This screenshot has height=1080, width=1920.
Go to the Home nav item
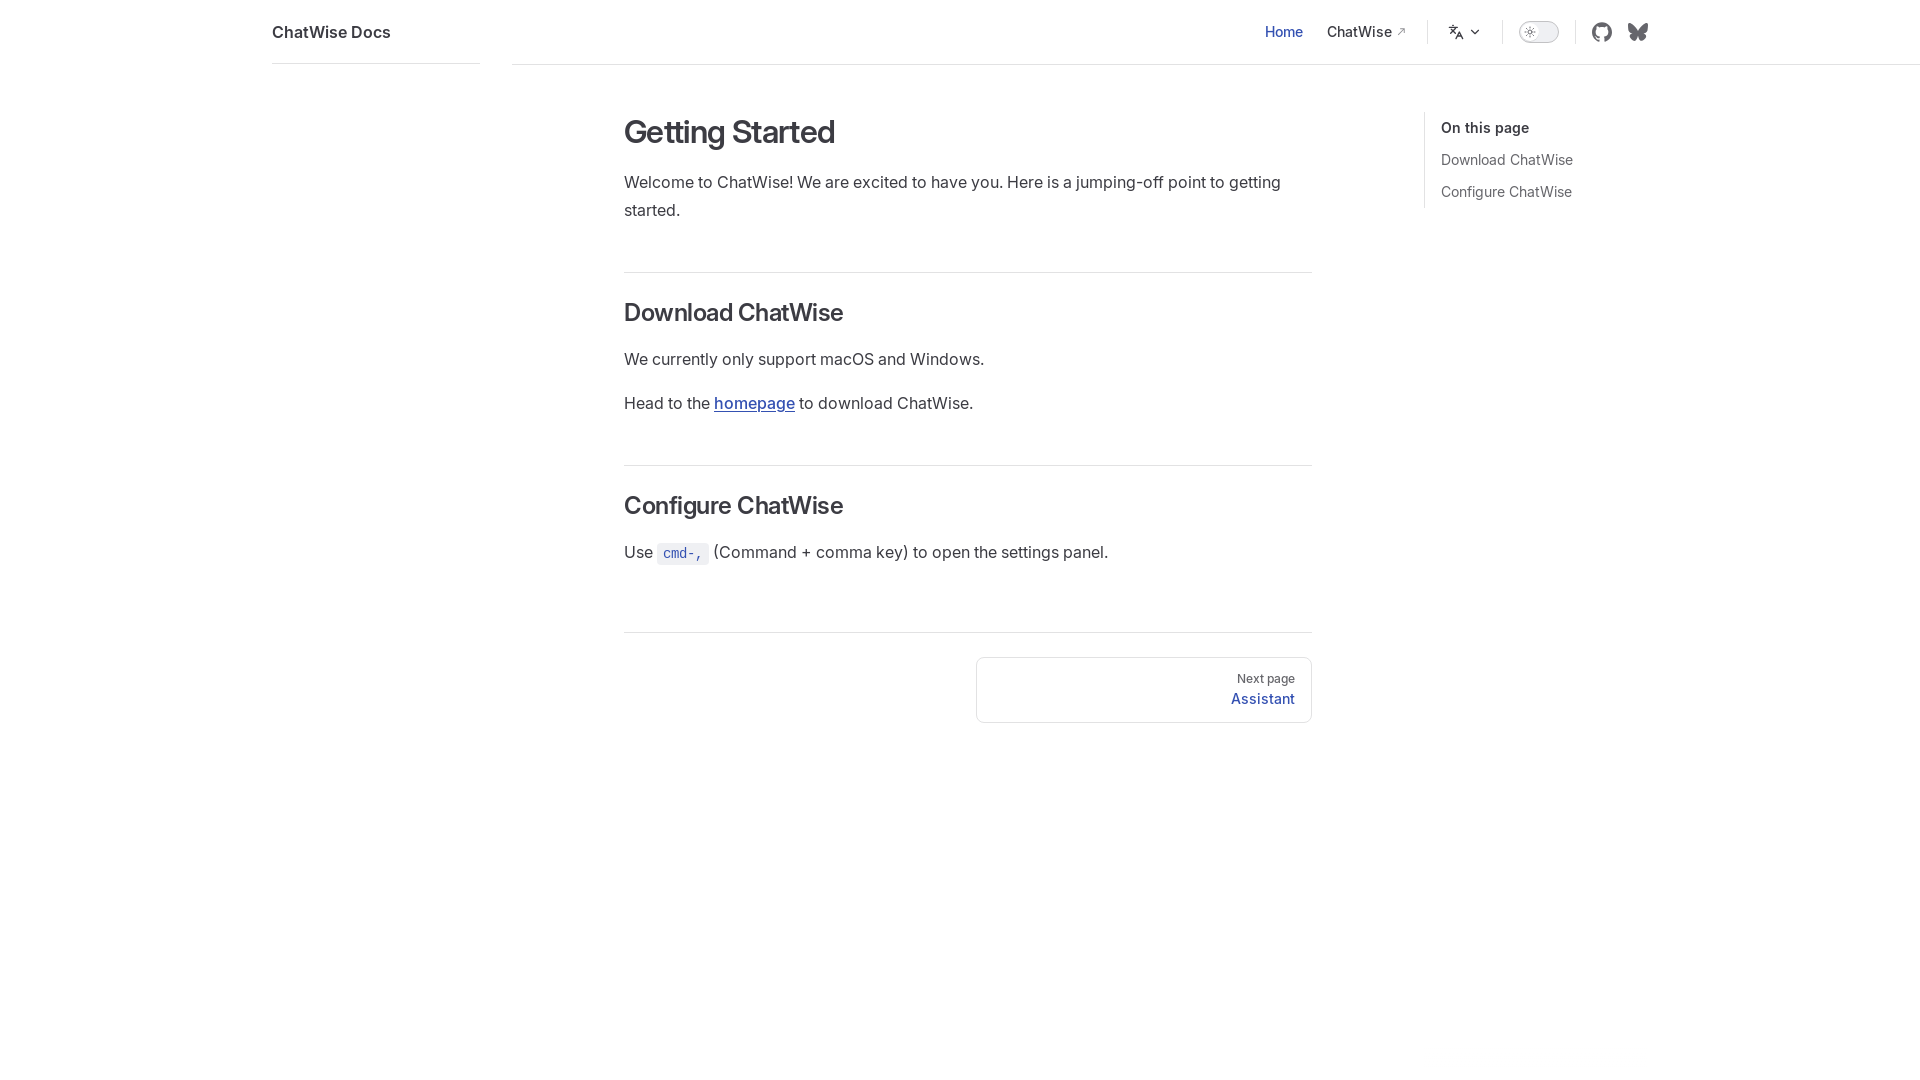1284,32
